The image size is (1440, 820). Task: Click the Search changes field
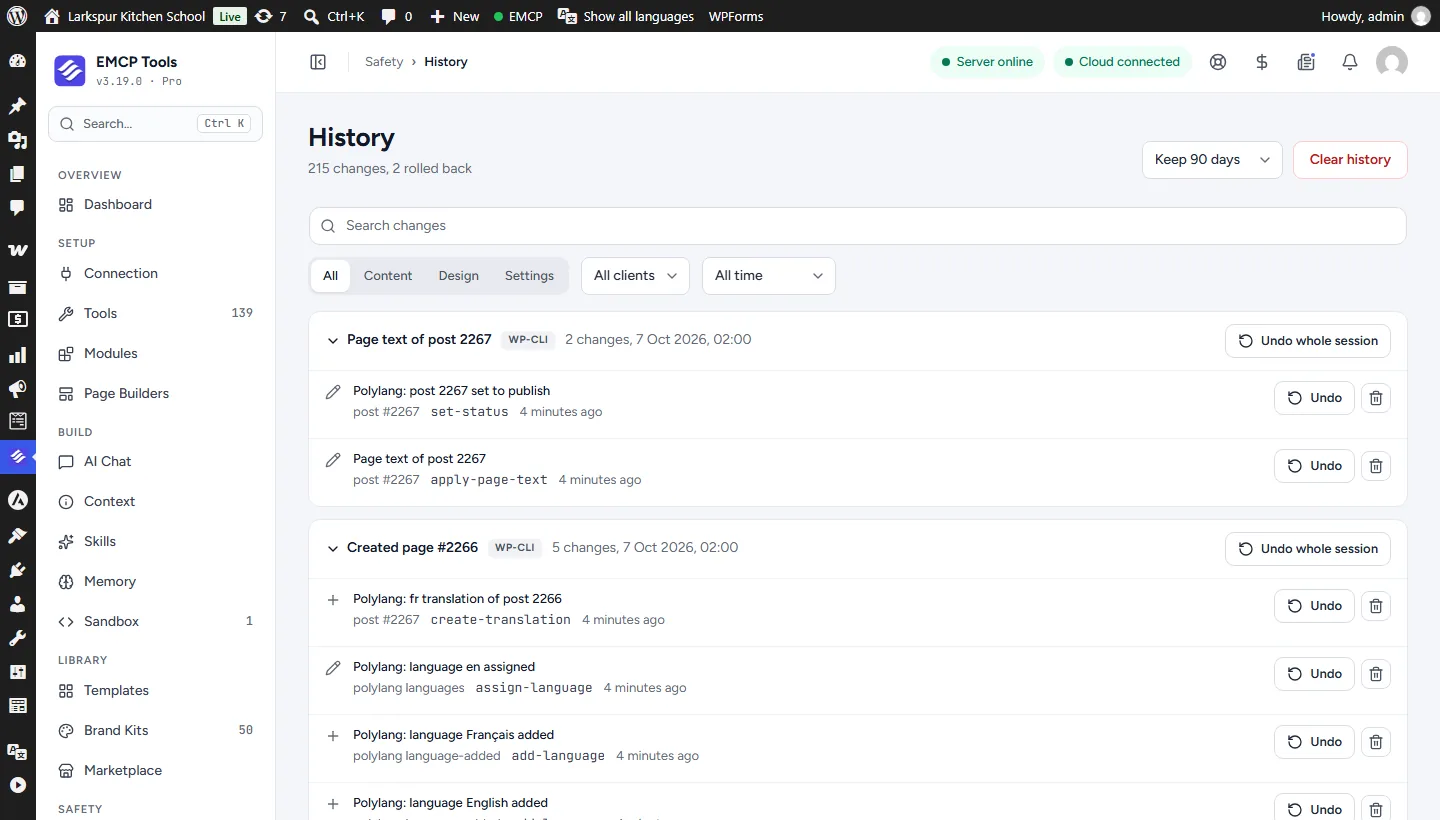(x=858, y=226)
